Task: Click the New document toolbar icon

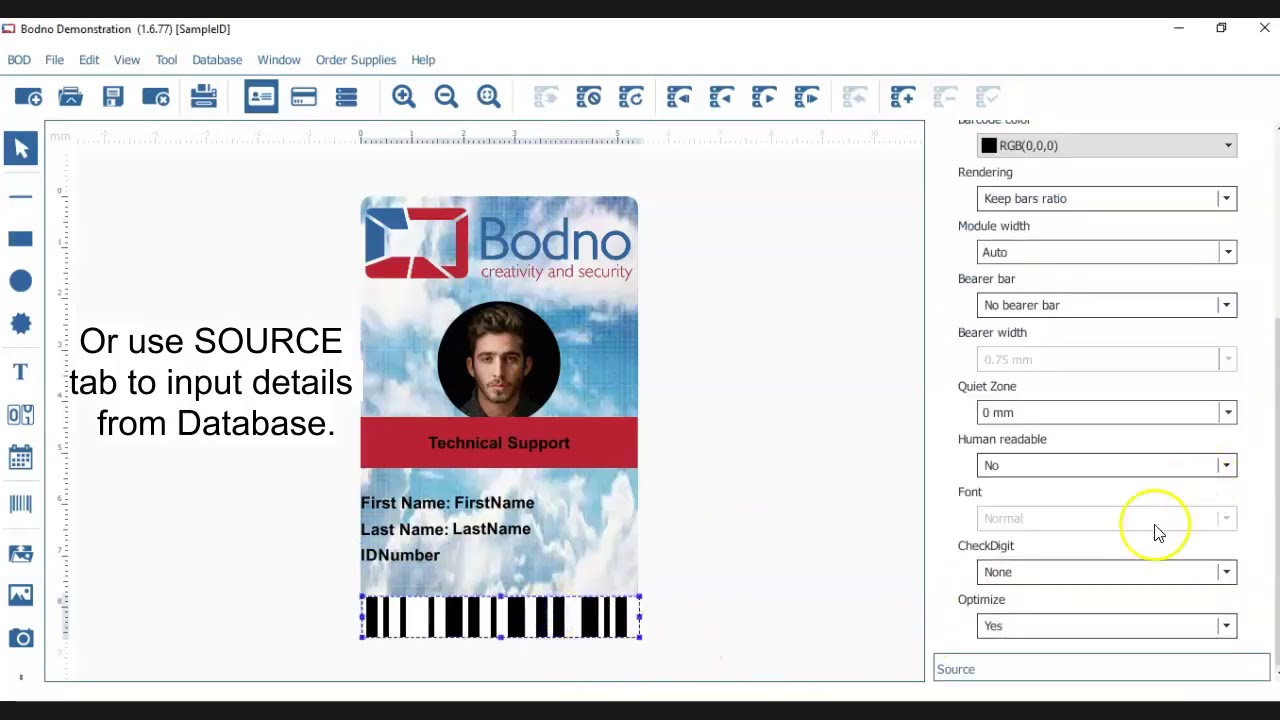Action: [28, 97]
